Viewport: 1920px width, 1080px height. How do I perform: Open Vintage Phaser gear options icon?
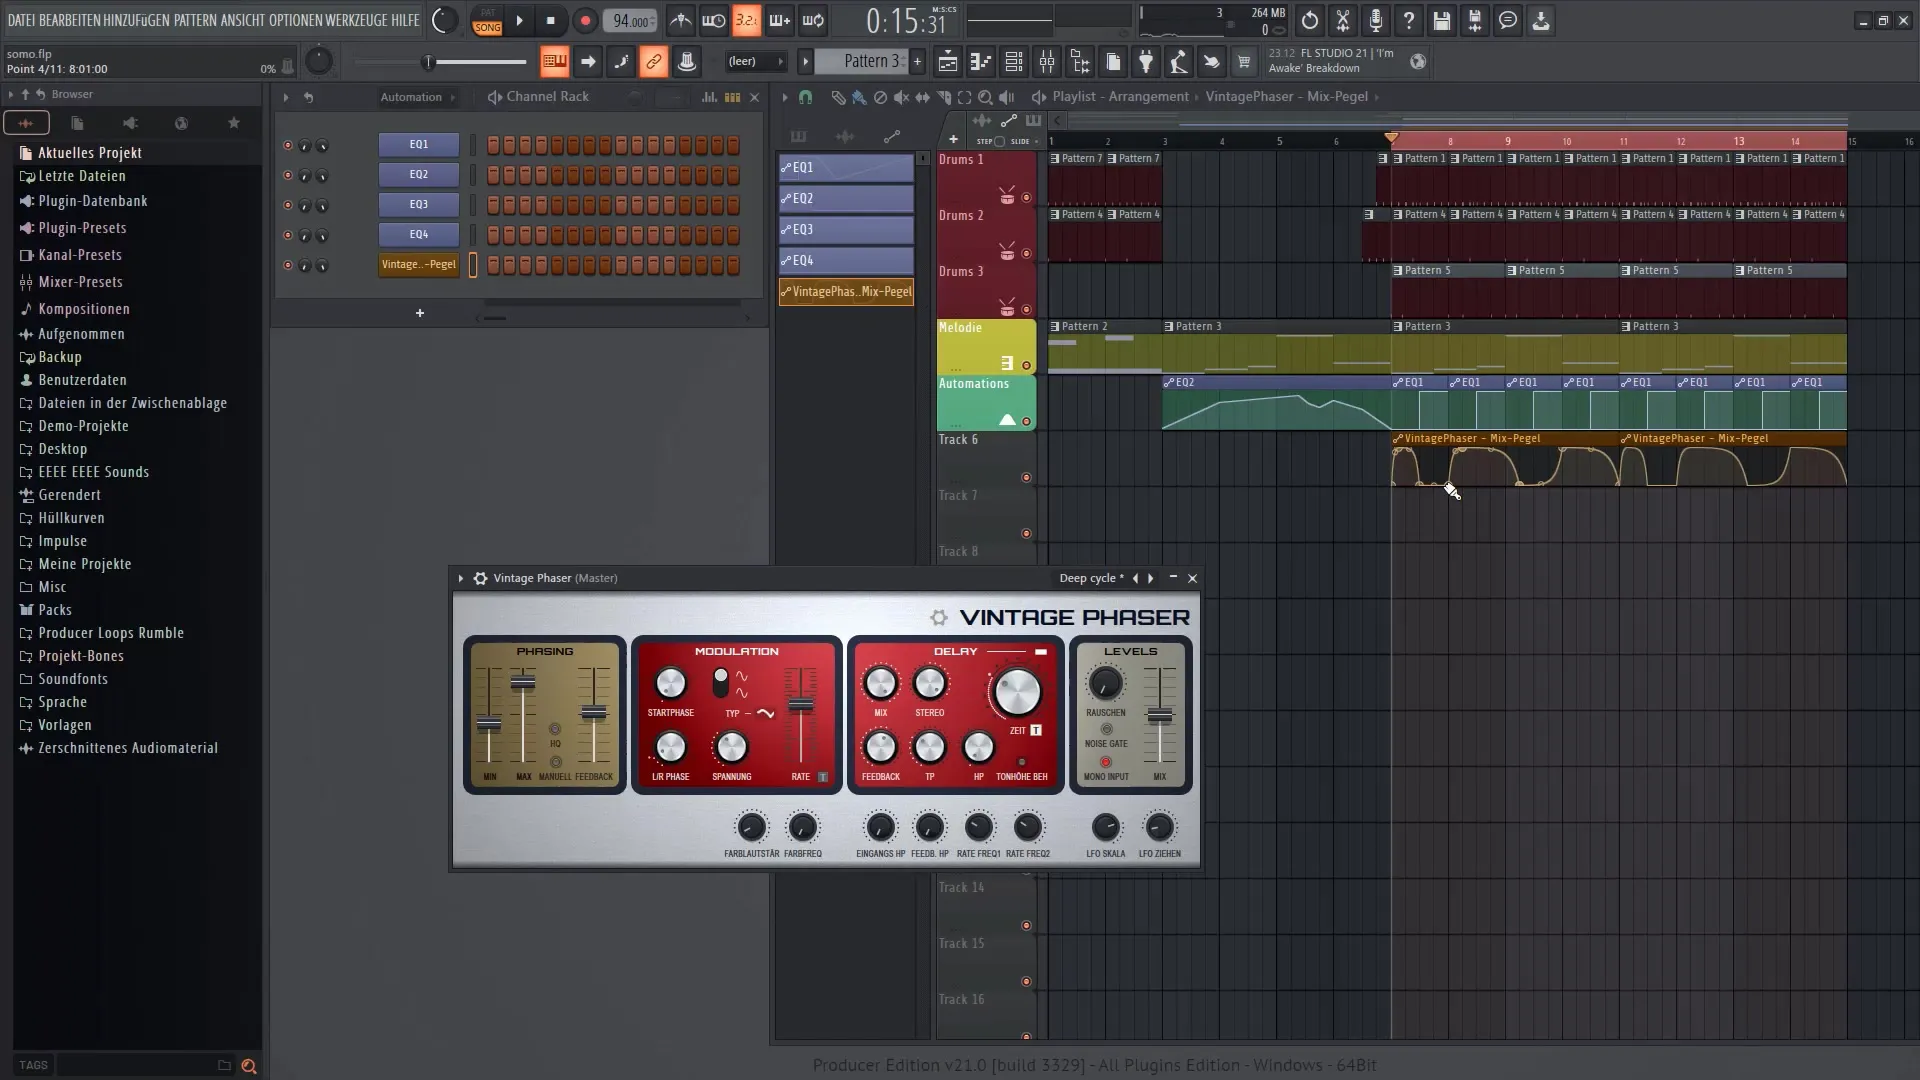(480, 578)
